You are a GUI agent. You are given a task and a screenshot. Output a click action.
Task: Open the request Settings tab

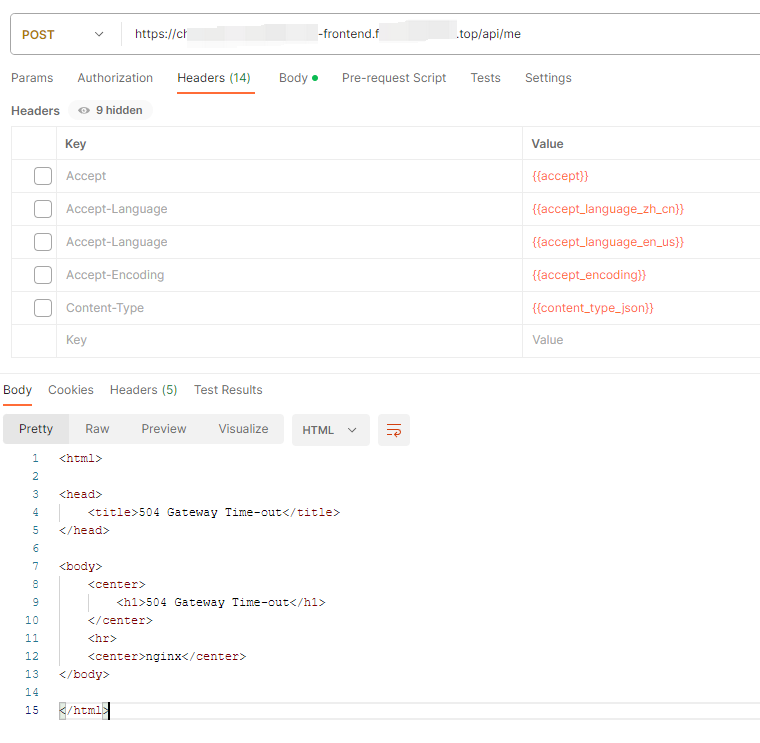point(548,78)
